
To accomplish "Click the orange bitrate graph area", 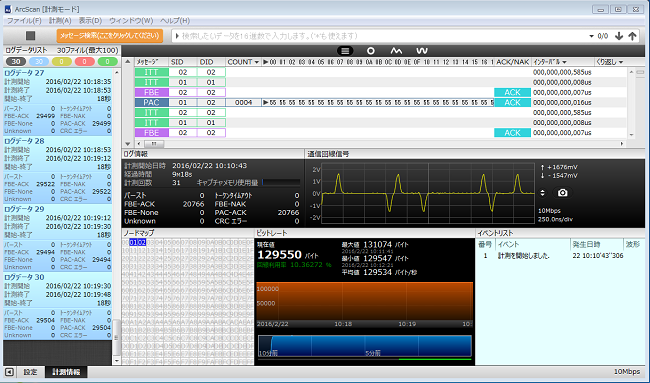I will [365, 301].
